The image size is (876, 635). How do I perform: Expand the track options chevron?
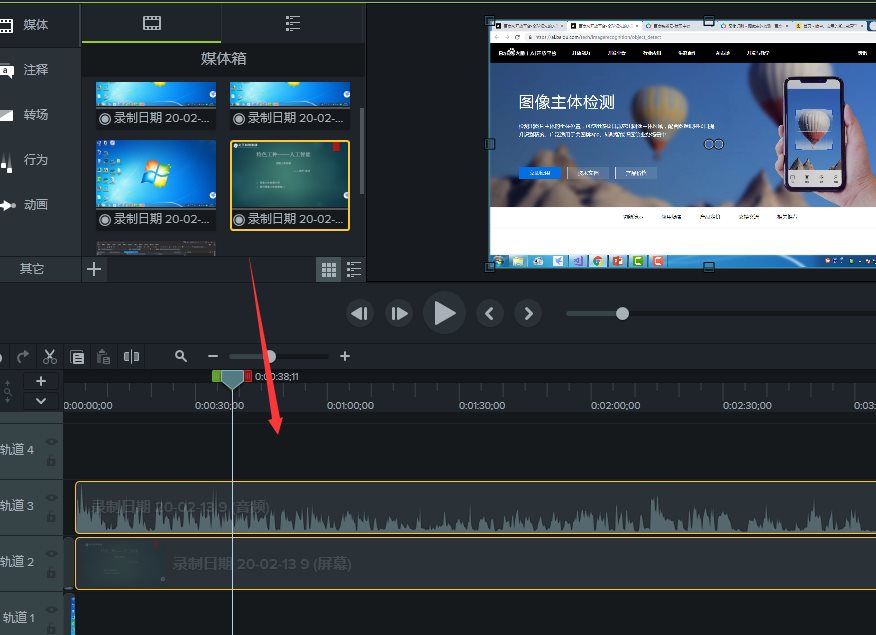point(41,400)
